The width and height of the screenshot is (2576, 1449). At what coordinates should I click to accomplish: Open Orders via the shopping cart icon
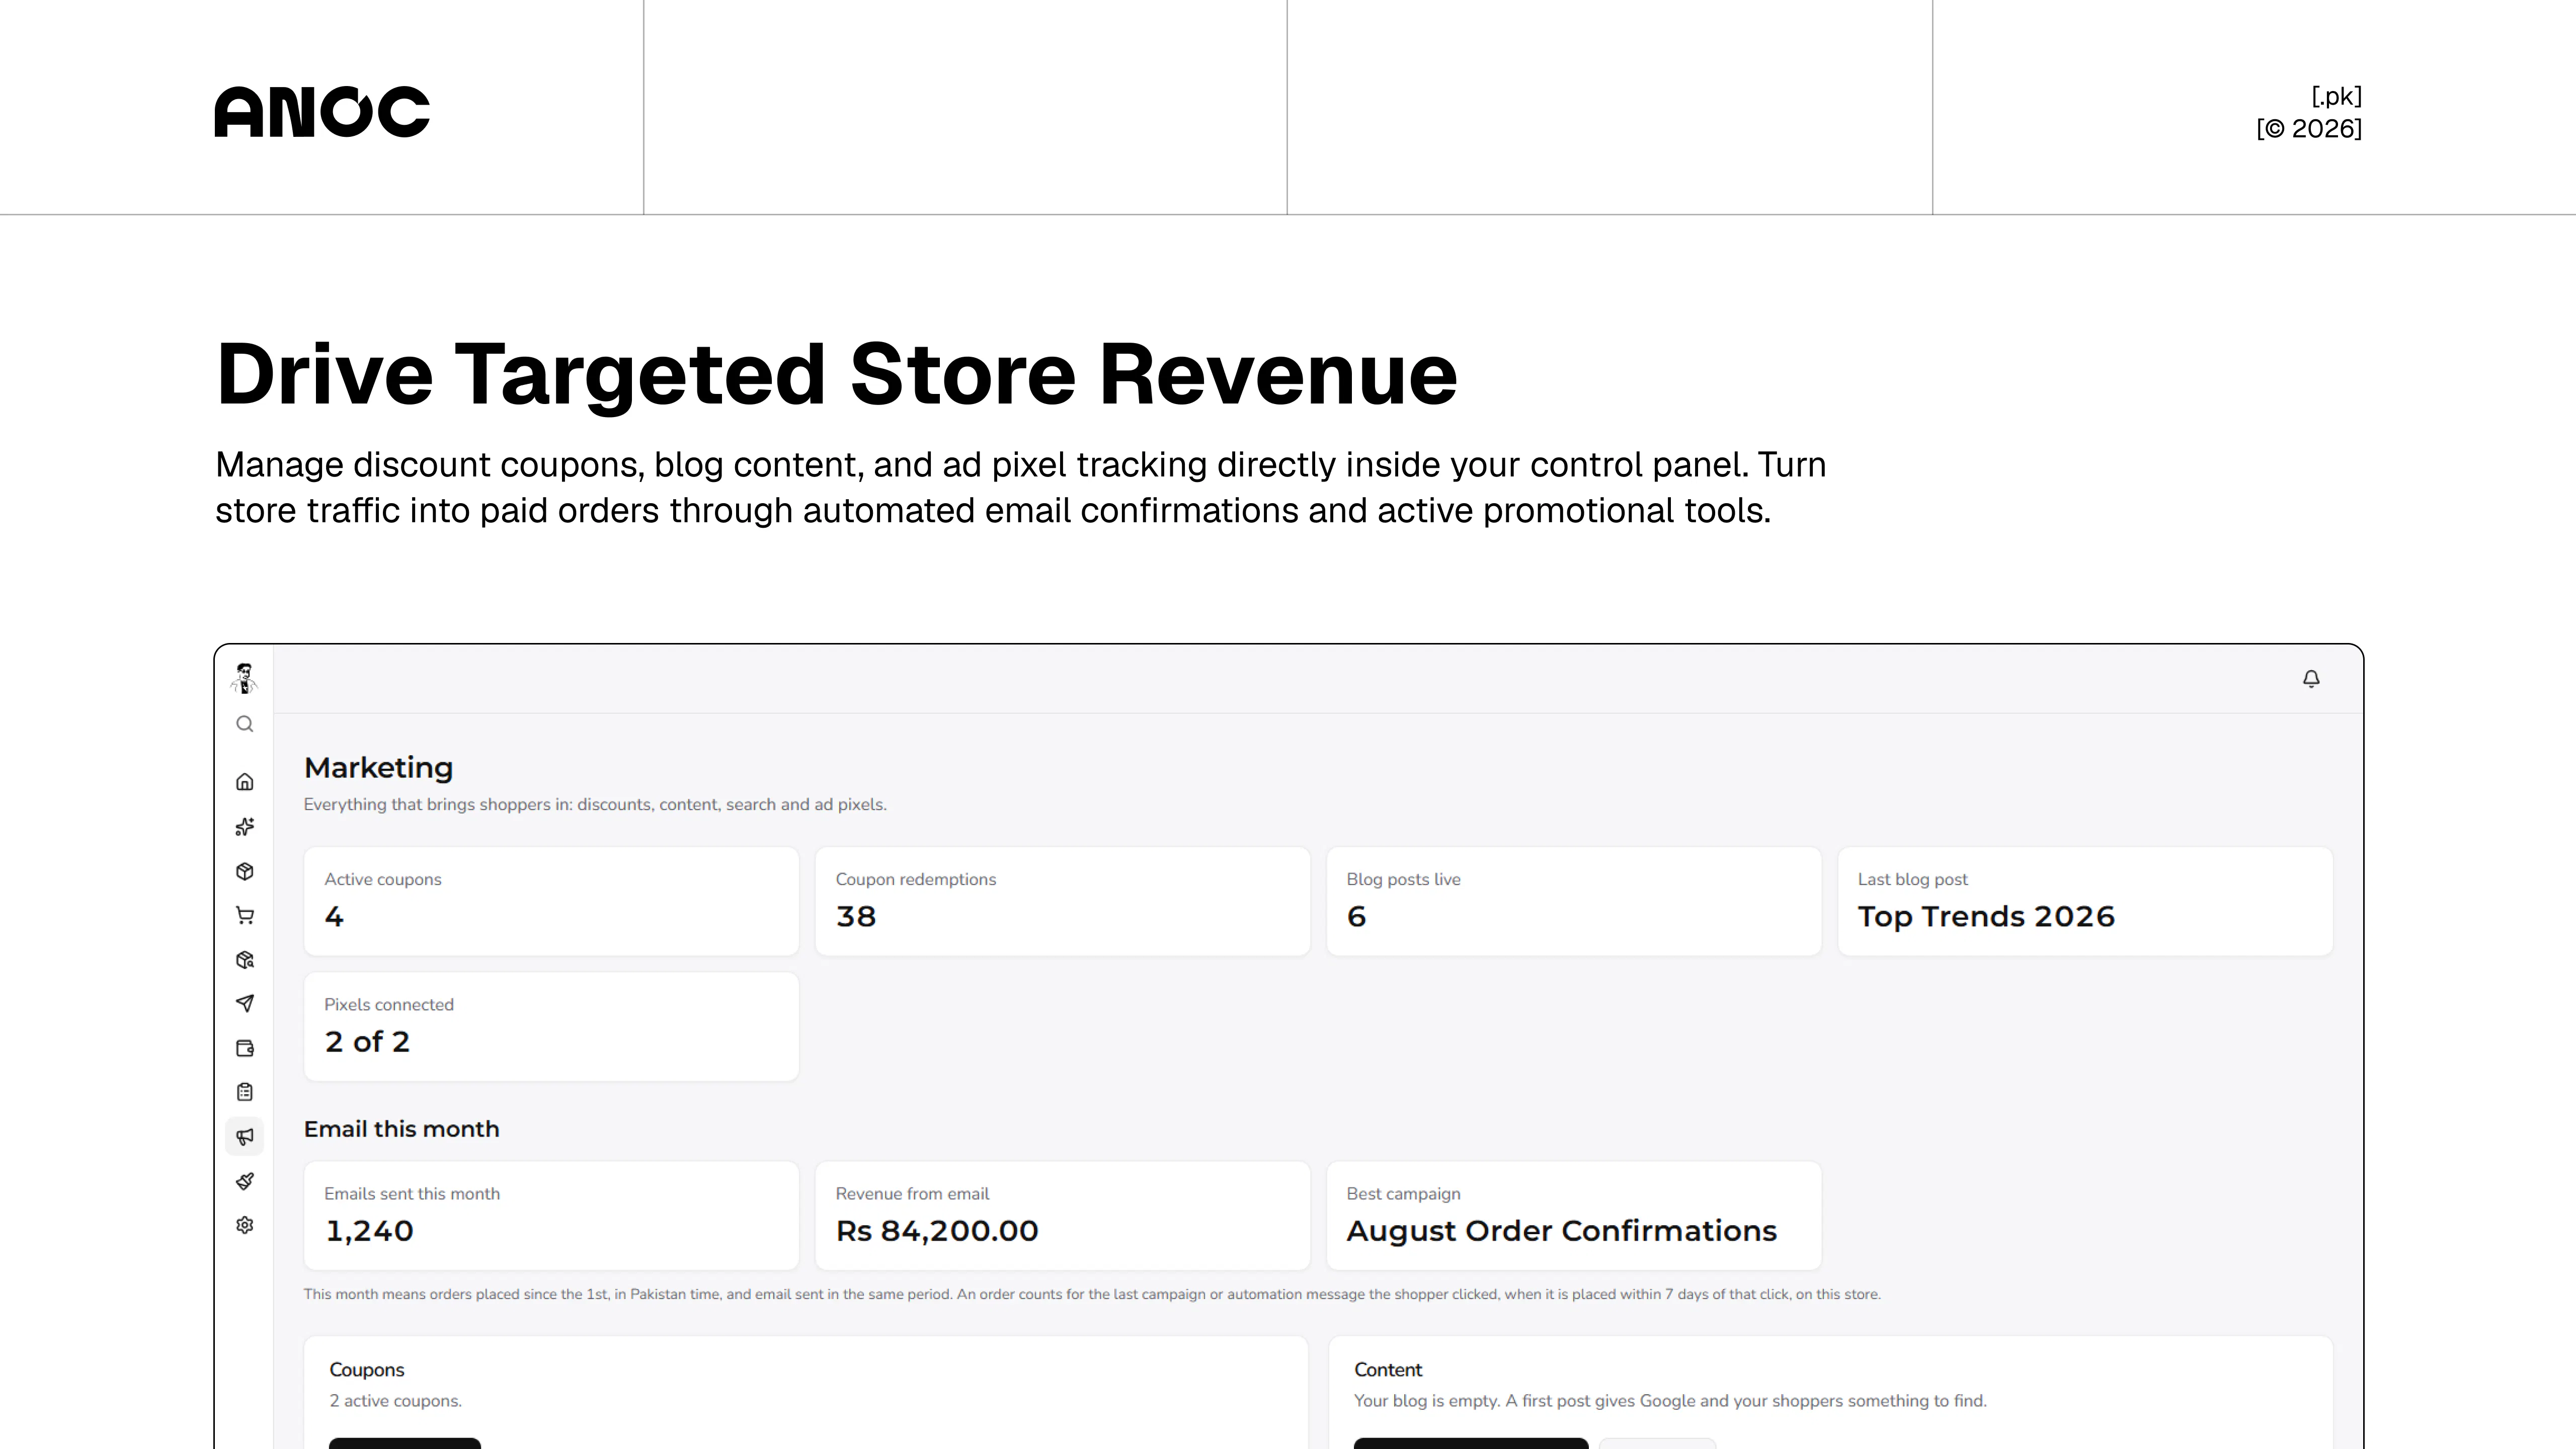click(245, 915)
